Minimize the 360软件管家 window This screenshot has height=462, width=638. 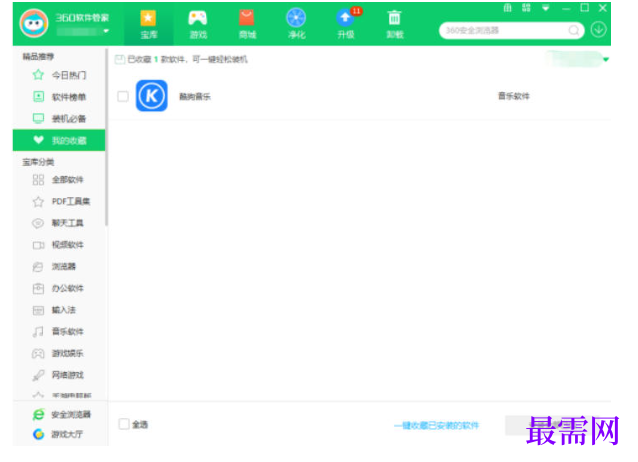tap(566, 8)
